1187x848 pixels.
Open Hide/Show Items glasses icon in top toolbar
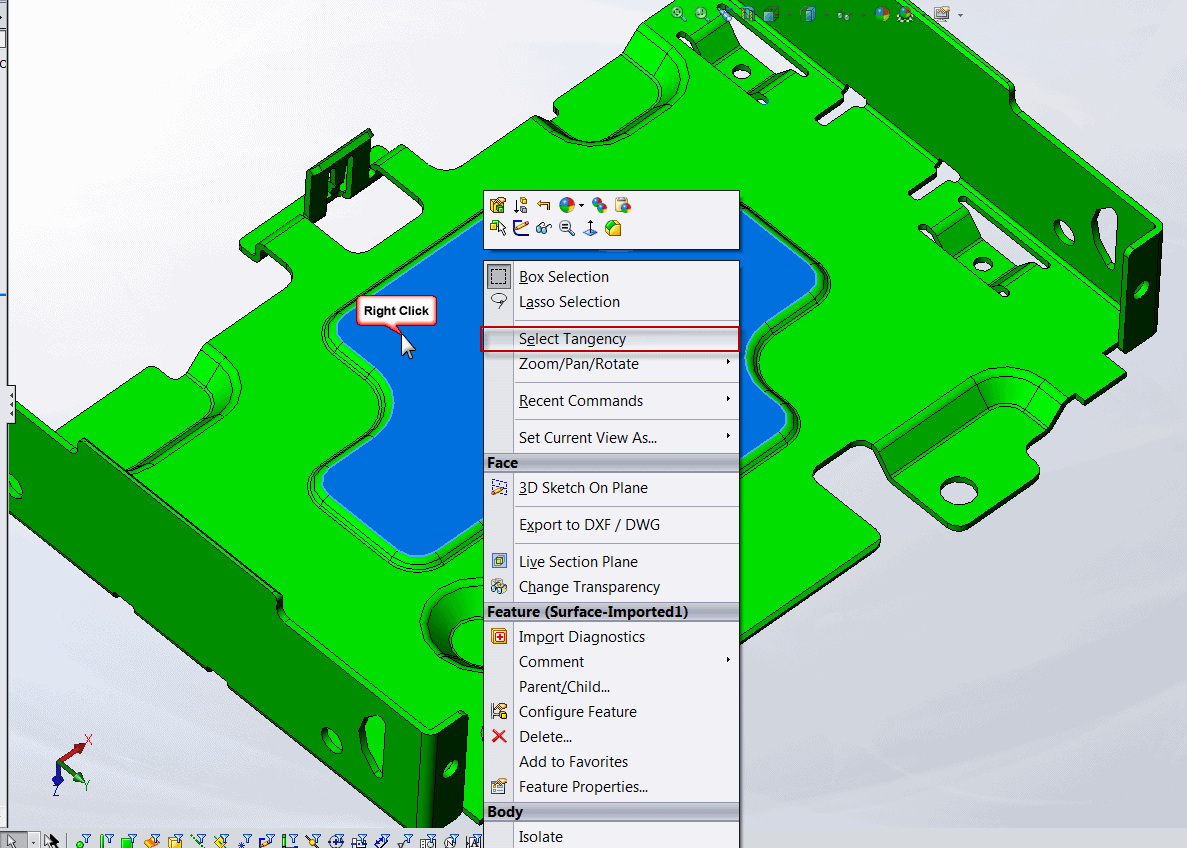click(x=844, y=14)
